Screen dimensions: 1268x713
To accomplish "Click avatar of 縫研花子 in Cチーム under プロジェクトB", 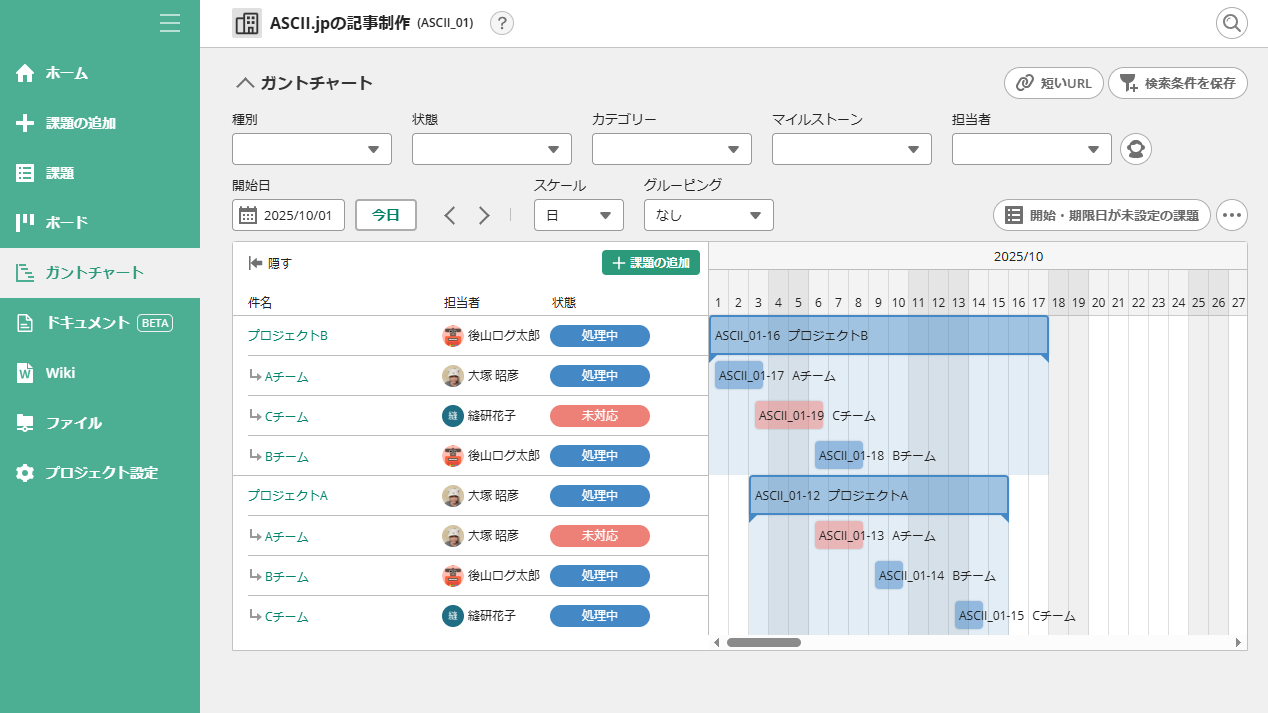I will (x=453, y=416).
